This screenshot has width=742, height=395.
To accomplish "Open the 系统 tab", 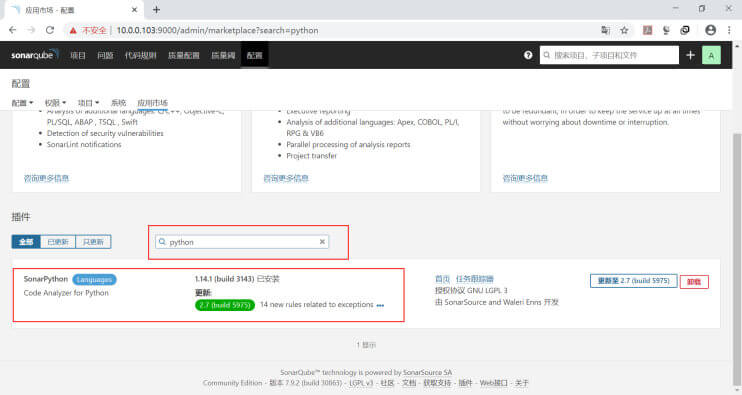I will coord(118,103).
